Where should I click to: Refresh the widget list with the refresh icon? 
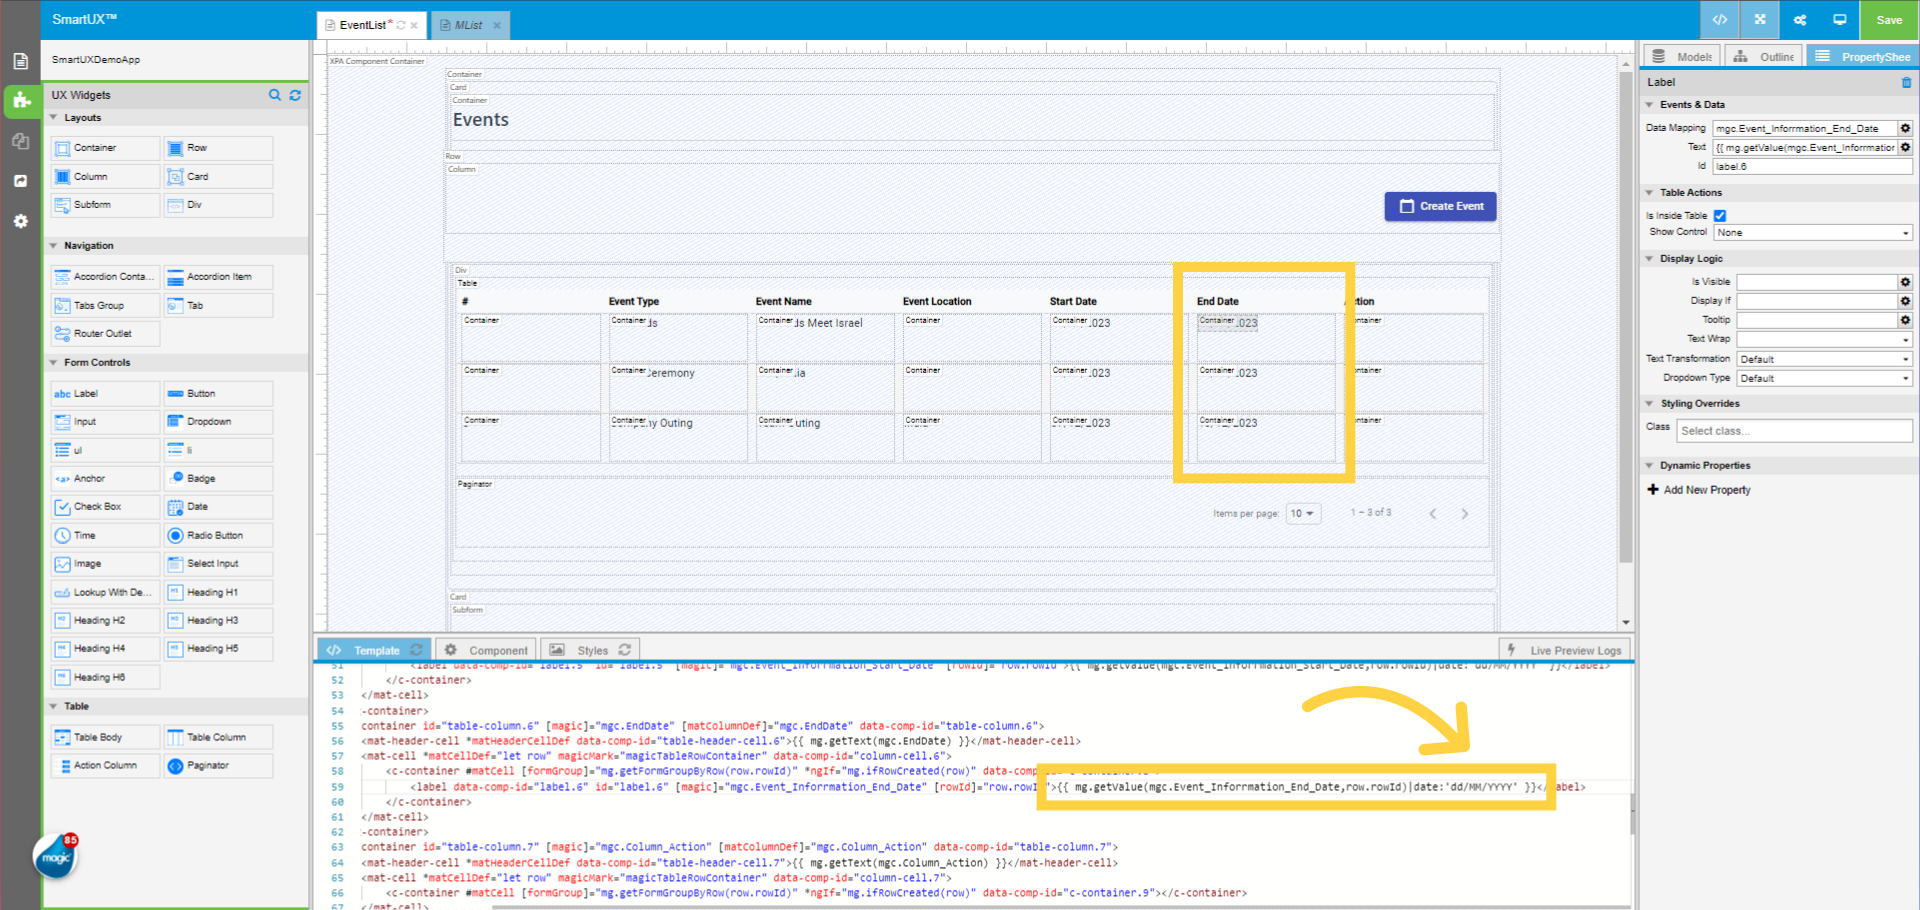pos(295,95)
